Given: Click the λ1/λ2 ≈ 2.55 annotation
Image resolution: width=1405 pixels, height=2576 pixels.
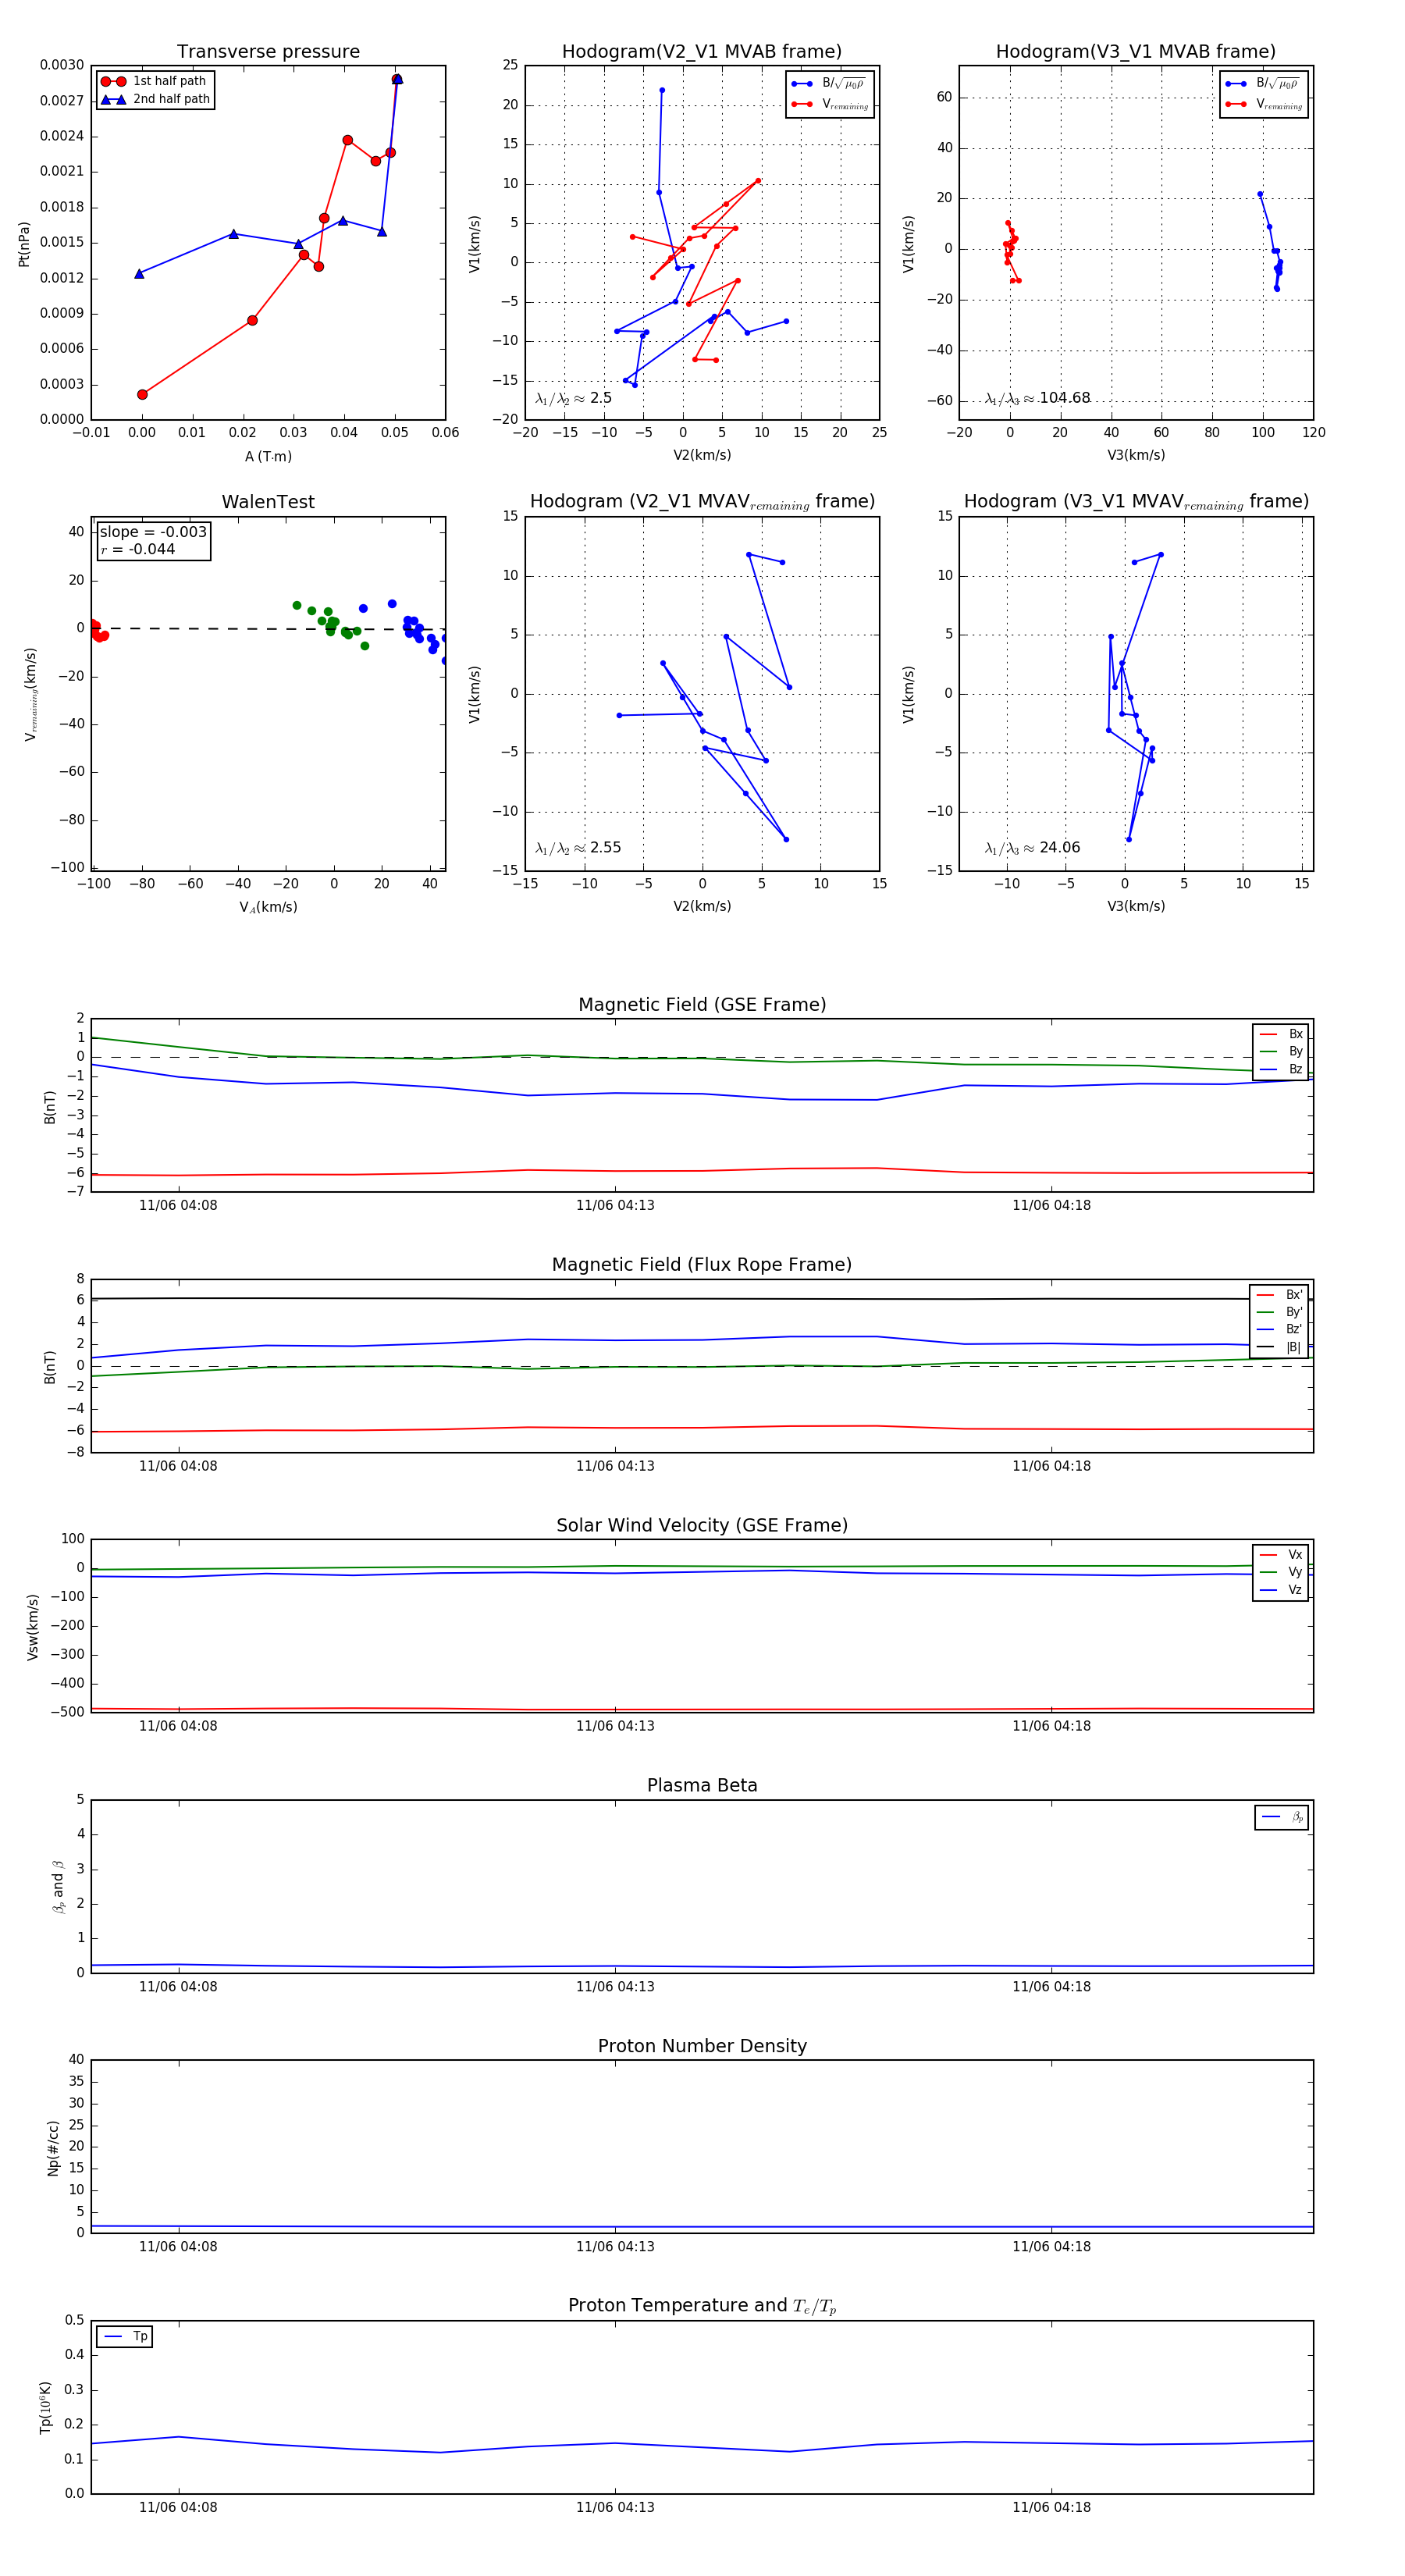Looking at the screenshot, I should click(578, 848).
